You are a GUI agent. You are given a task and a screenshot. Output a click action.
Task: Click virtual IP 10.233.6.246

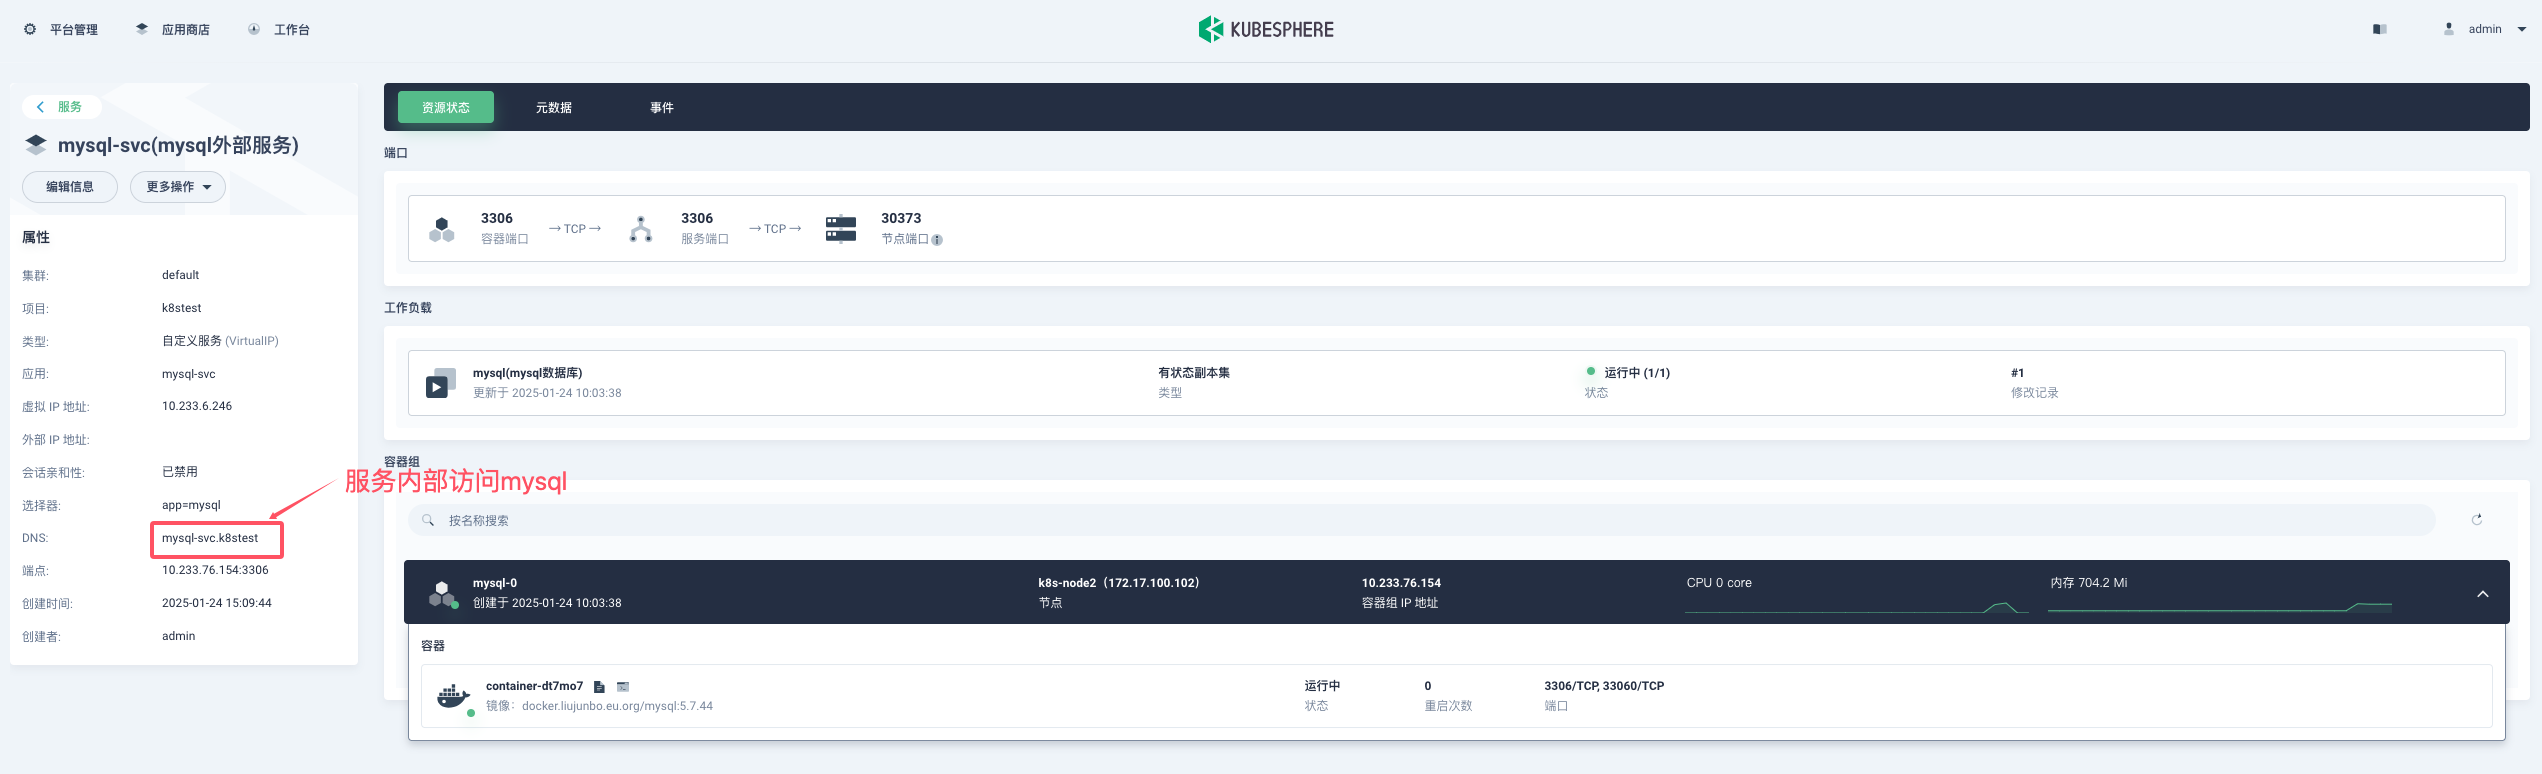pyautogui.click(x=197, y=406)
